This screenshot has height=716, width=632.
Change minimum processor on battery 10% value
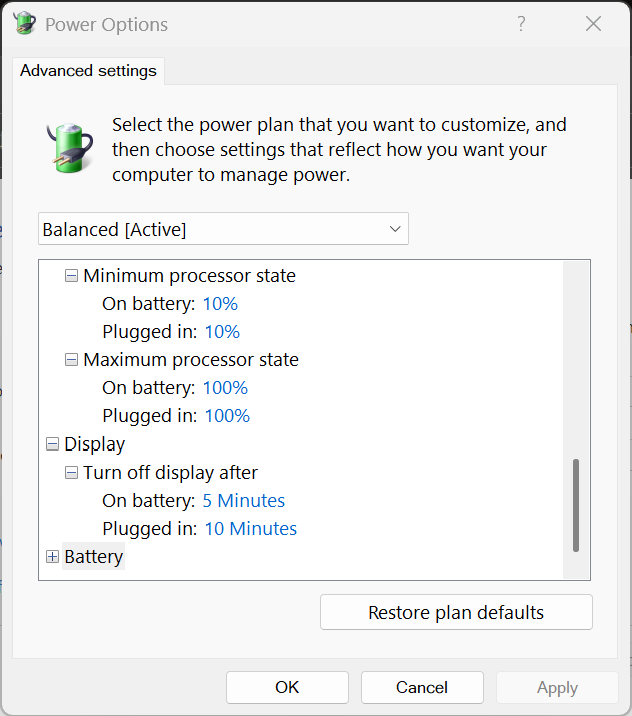[x=220, y=304]
